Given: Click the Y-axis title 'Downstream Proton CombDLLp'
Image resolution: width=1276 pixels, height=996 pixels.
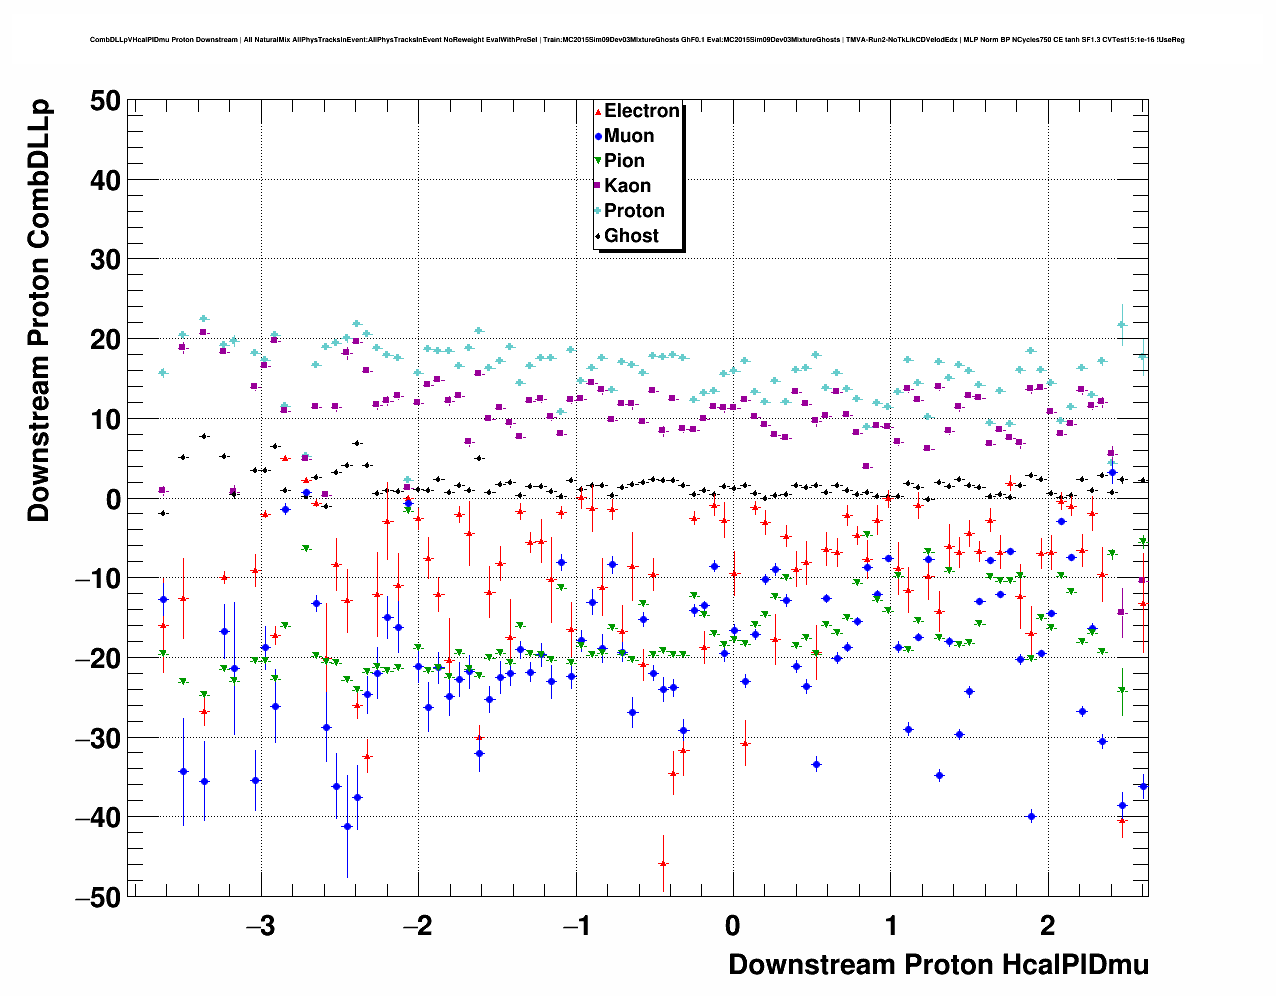Looking at the screenshot, I should 39,311.
